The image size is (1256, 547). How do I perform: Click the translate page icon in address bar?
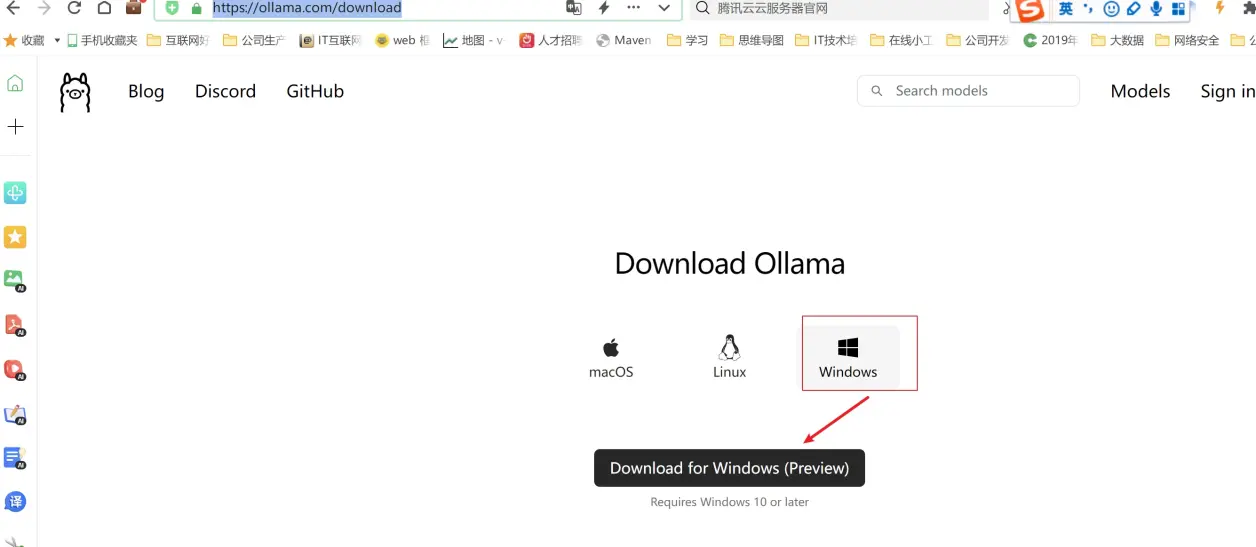pyautogui.click(x=574, y=8)
